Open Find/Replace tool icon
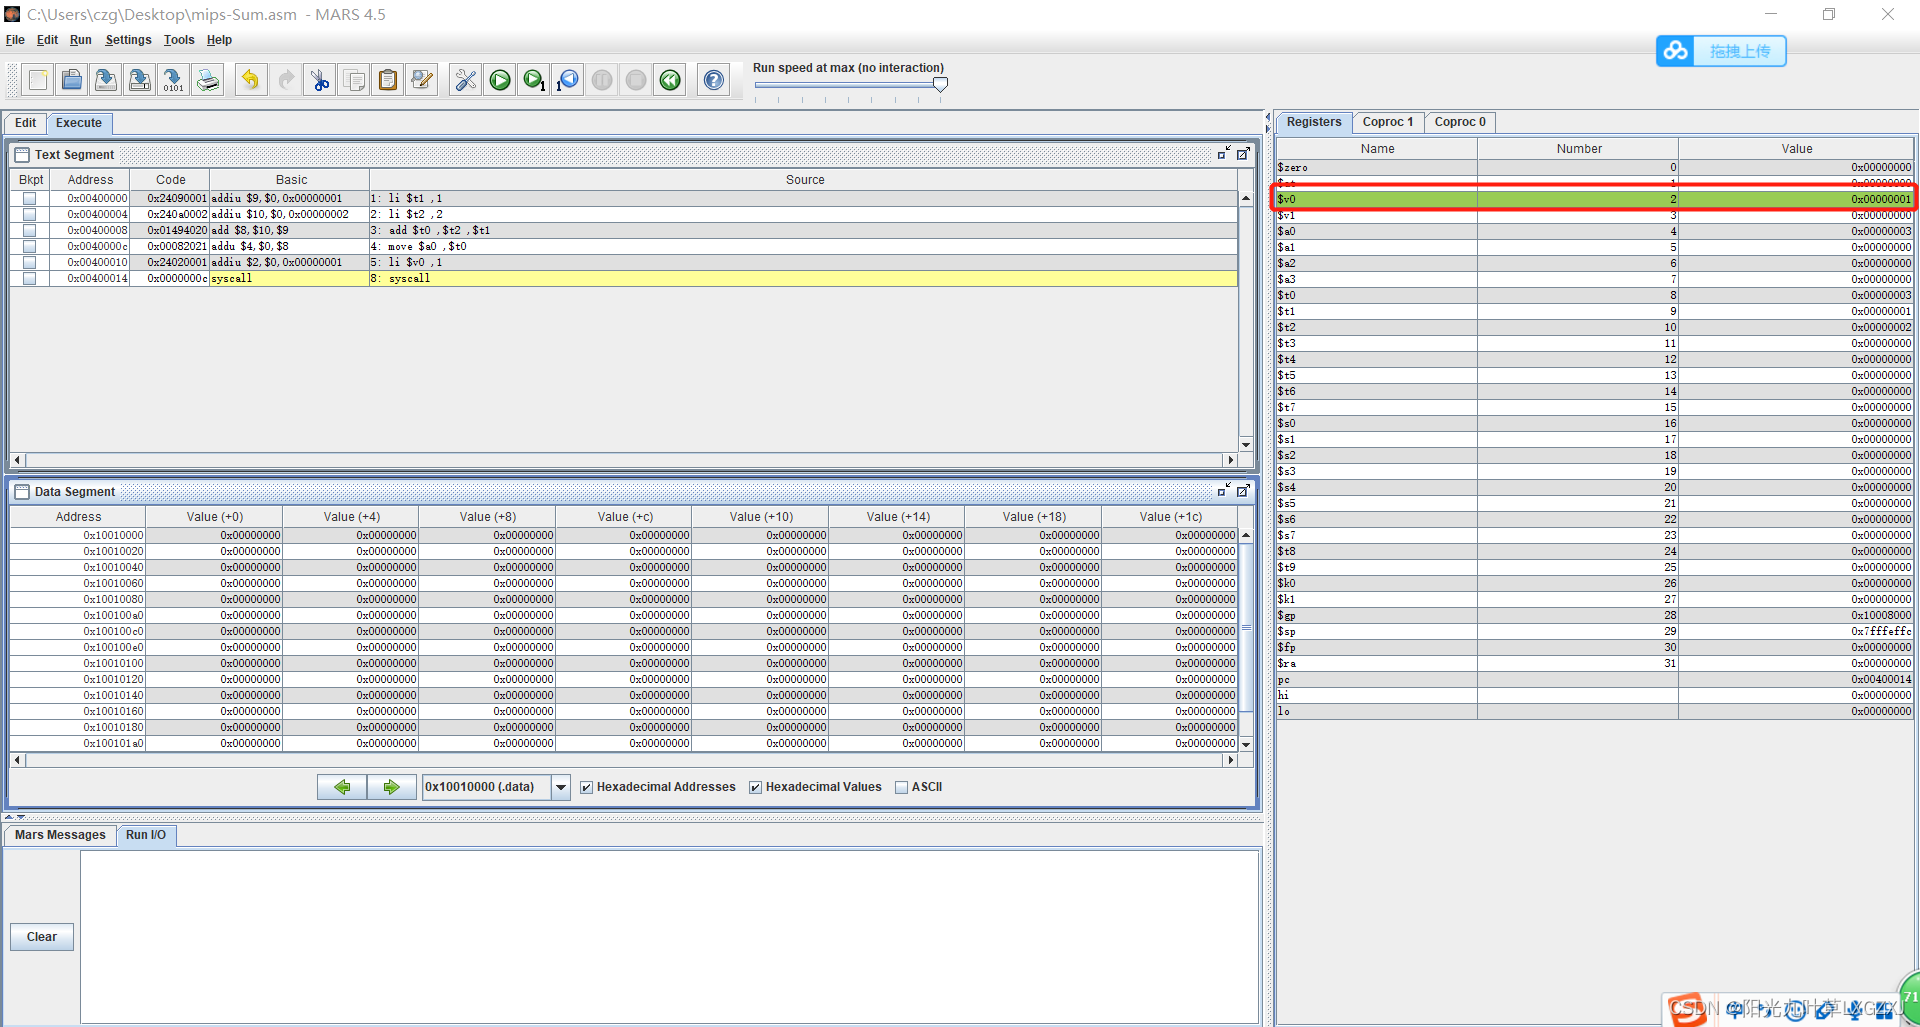1920x1027 pixels. (422, 80)
